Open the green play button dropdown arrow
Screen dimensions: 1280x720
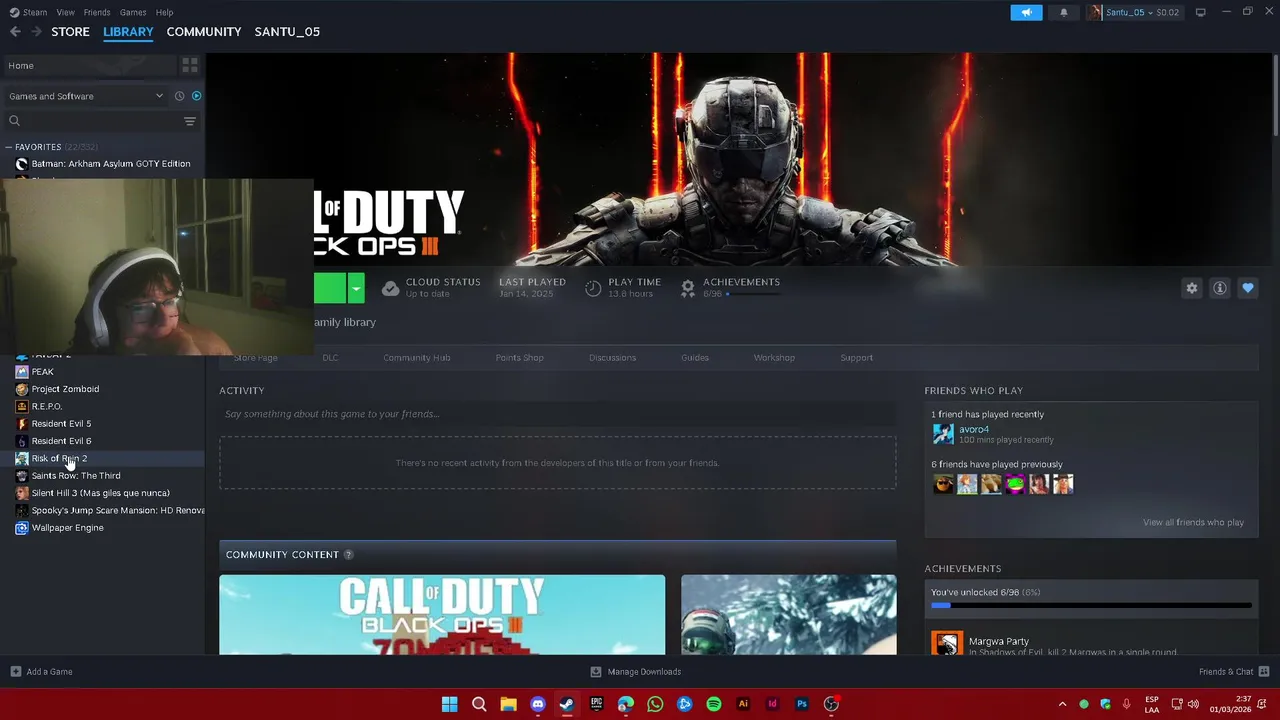click(x=355, y=288)
